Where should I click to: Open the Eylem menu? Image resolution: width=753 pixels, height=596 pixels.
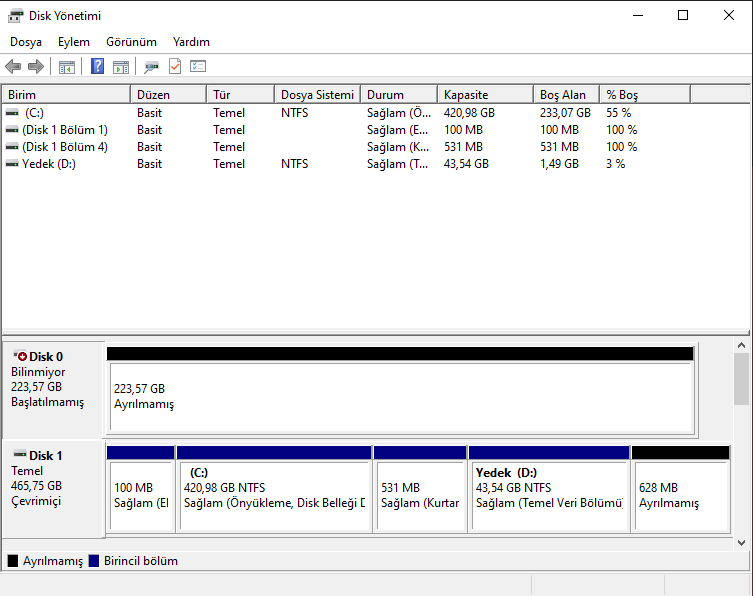tap(74, 42)
